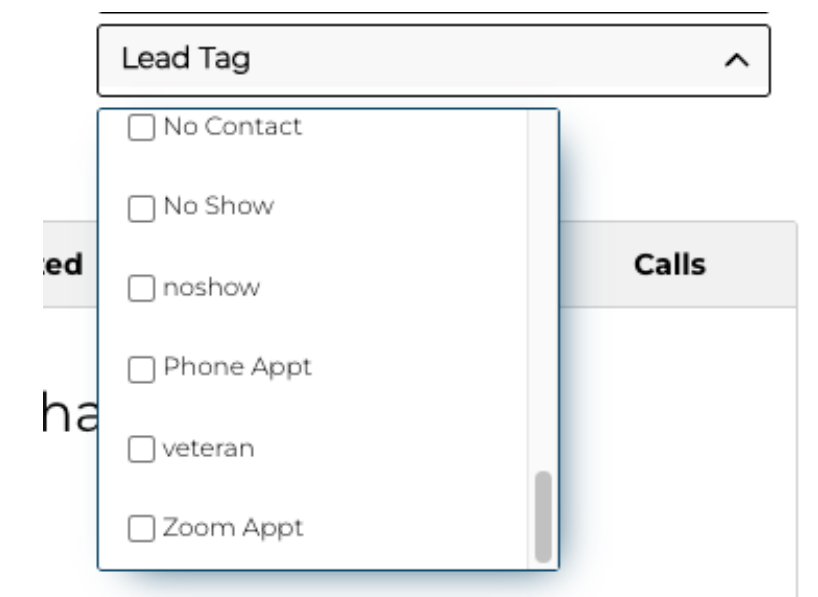Pick the Zoom Appt option text
Viewport: 818px width, 597px height.
tap(233, 528)
